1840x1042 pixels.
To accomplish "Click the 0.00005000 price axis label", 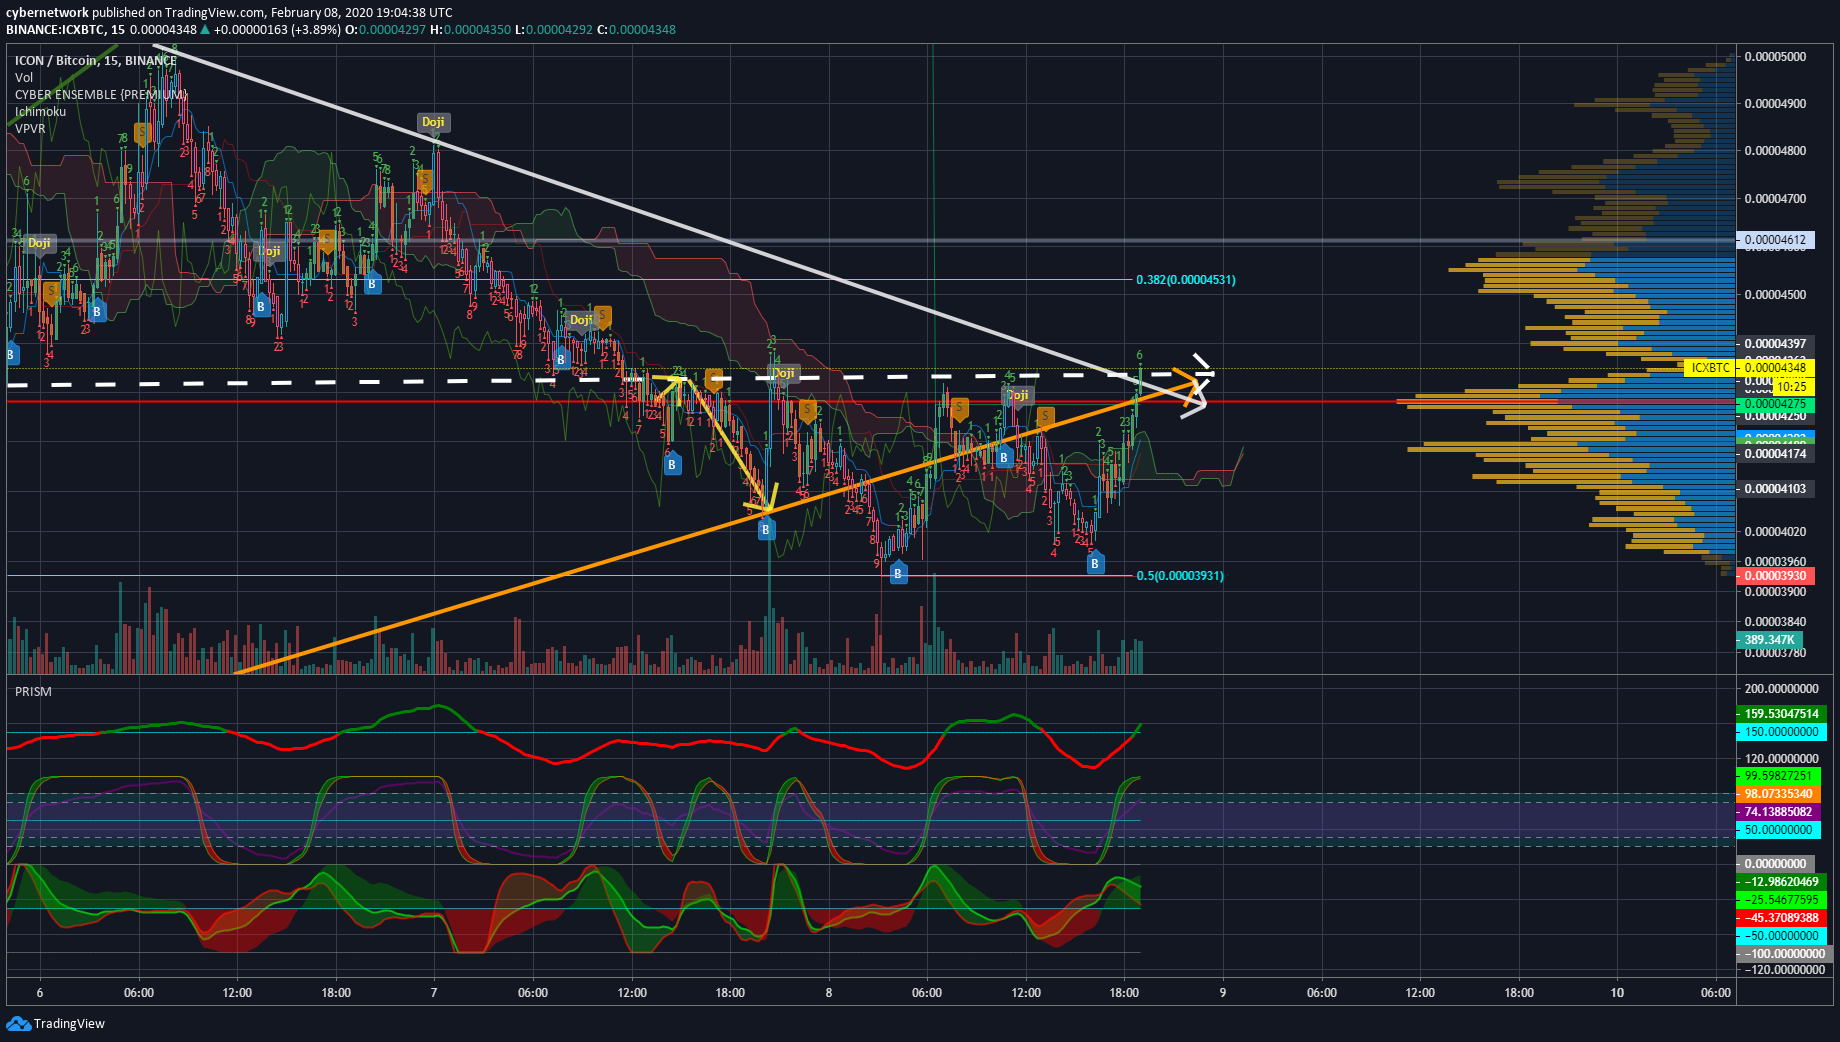I will pos(1775,57).
